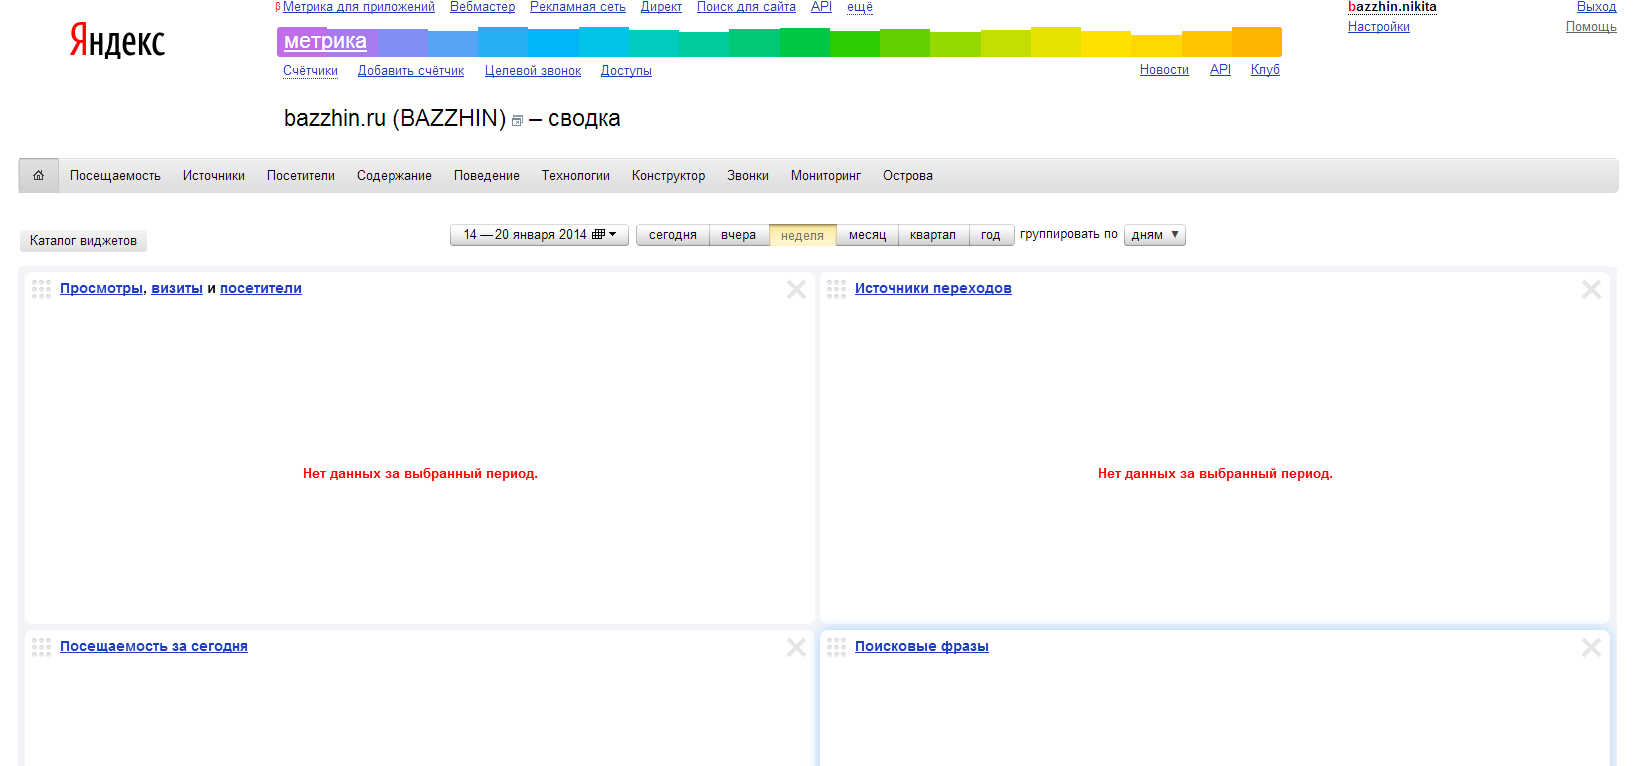Open Поиск для сайта link
Image resolution: width=1644 pixels, height=766 pixels.
746,7
